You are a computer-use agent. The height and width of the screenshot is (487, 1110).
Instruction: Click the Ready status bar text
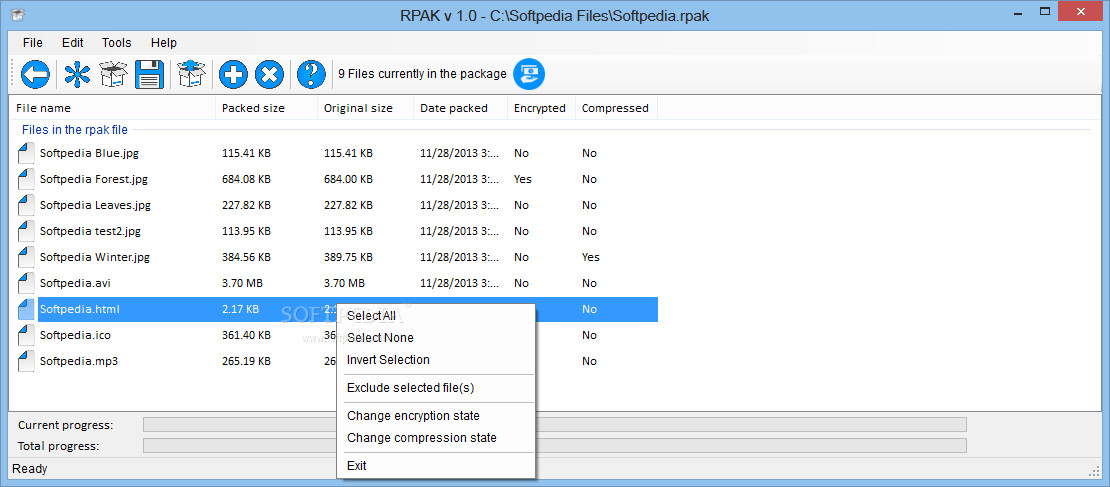point(30,469)
